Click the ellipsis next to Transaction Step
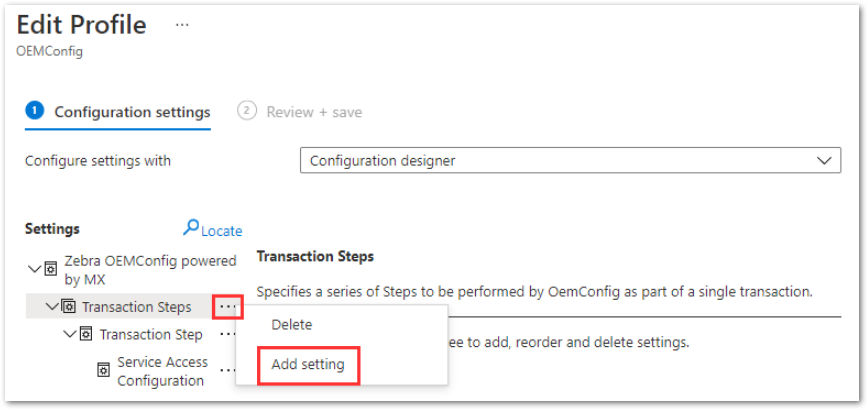Viewport: 868px width, 410px height. pyautogui.click(x=228, y=334)
